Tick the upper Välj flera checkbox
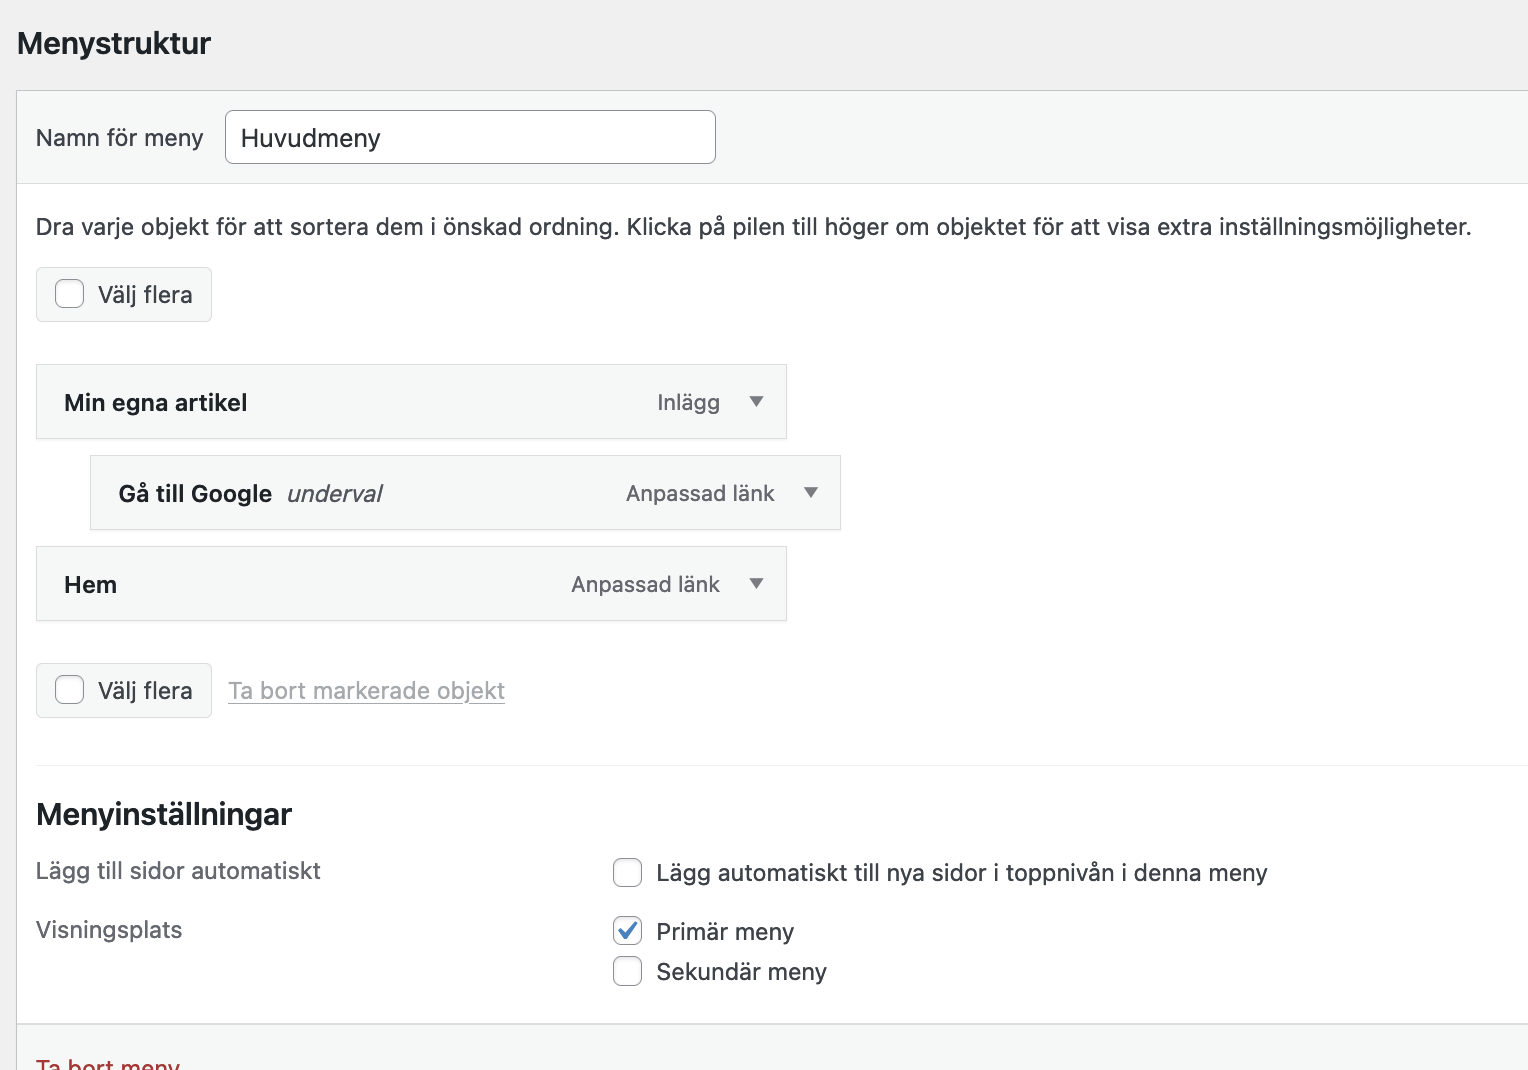This screenshot has height=1070, width=1528. (69, 294)
